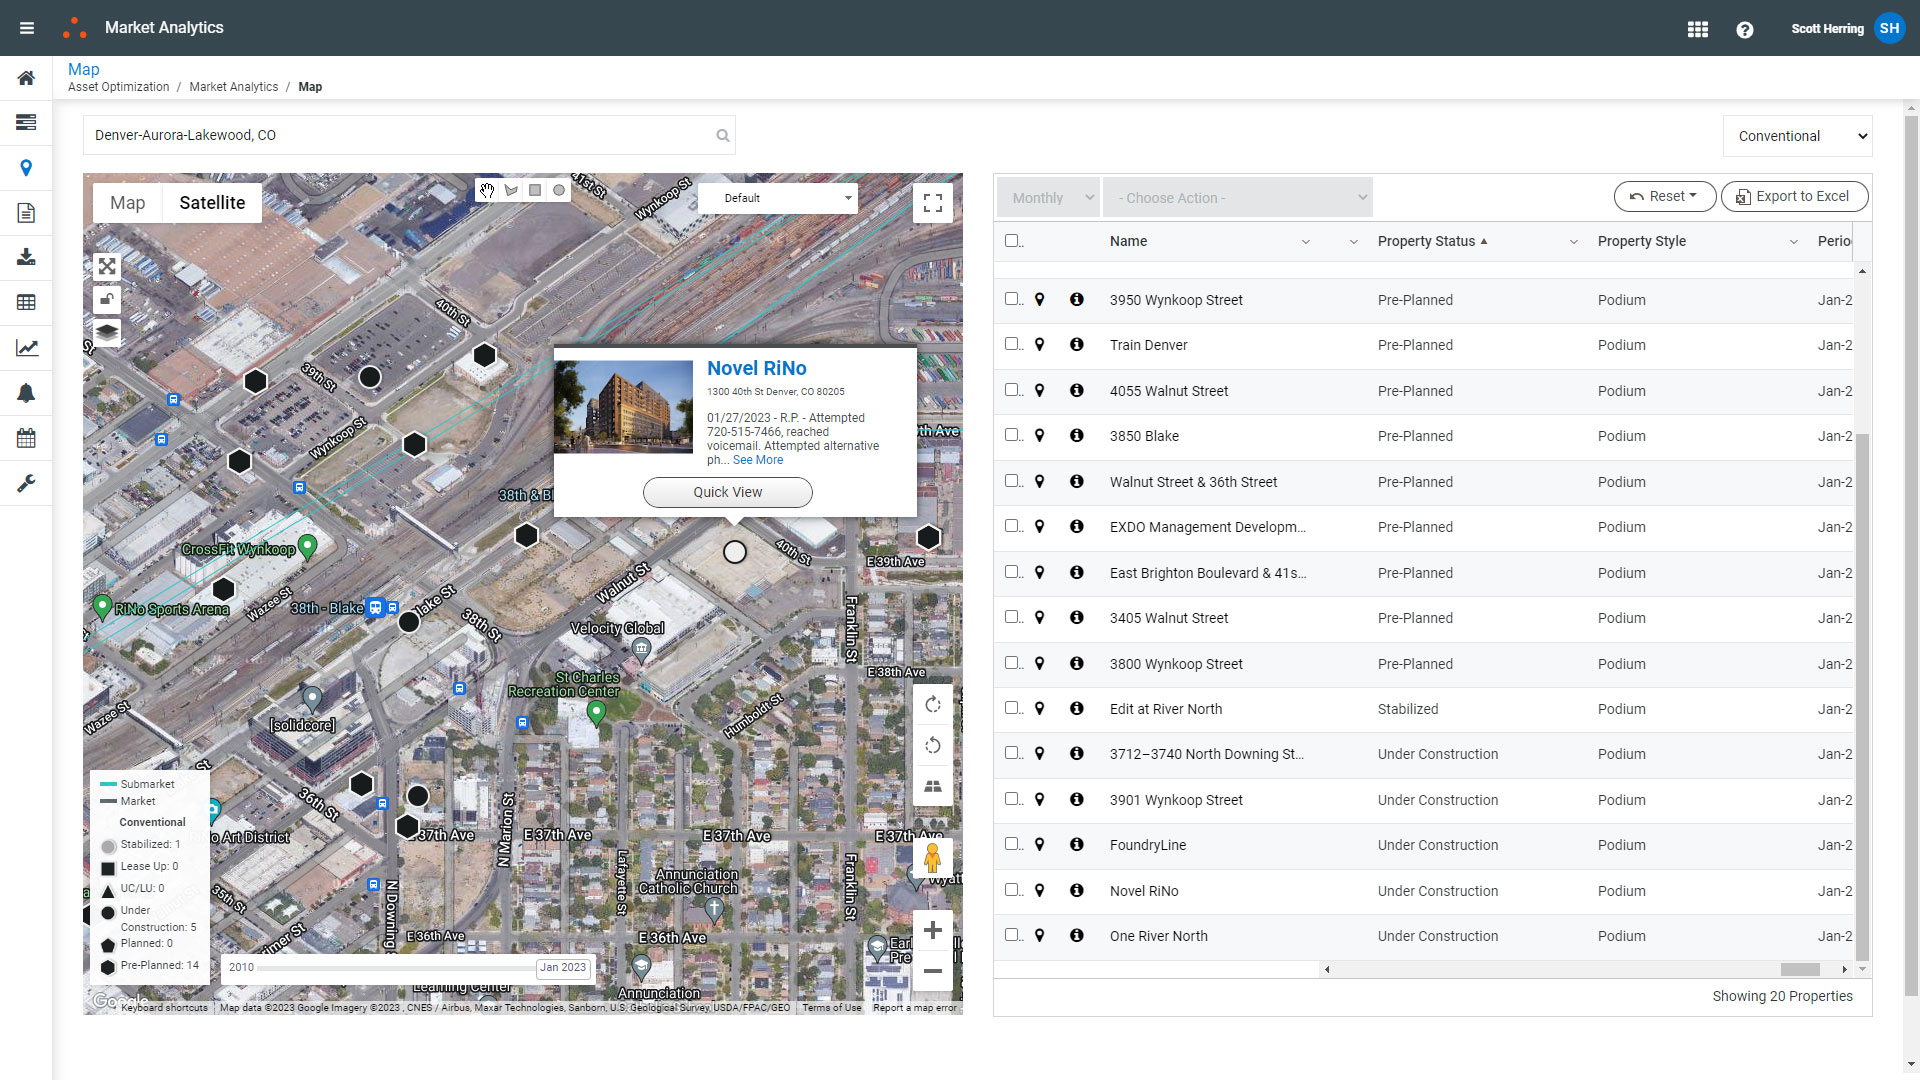This screenshot has height=1080, width=1920.
Task: Open the app grid icon in header
Action: tap(1697, 29)
